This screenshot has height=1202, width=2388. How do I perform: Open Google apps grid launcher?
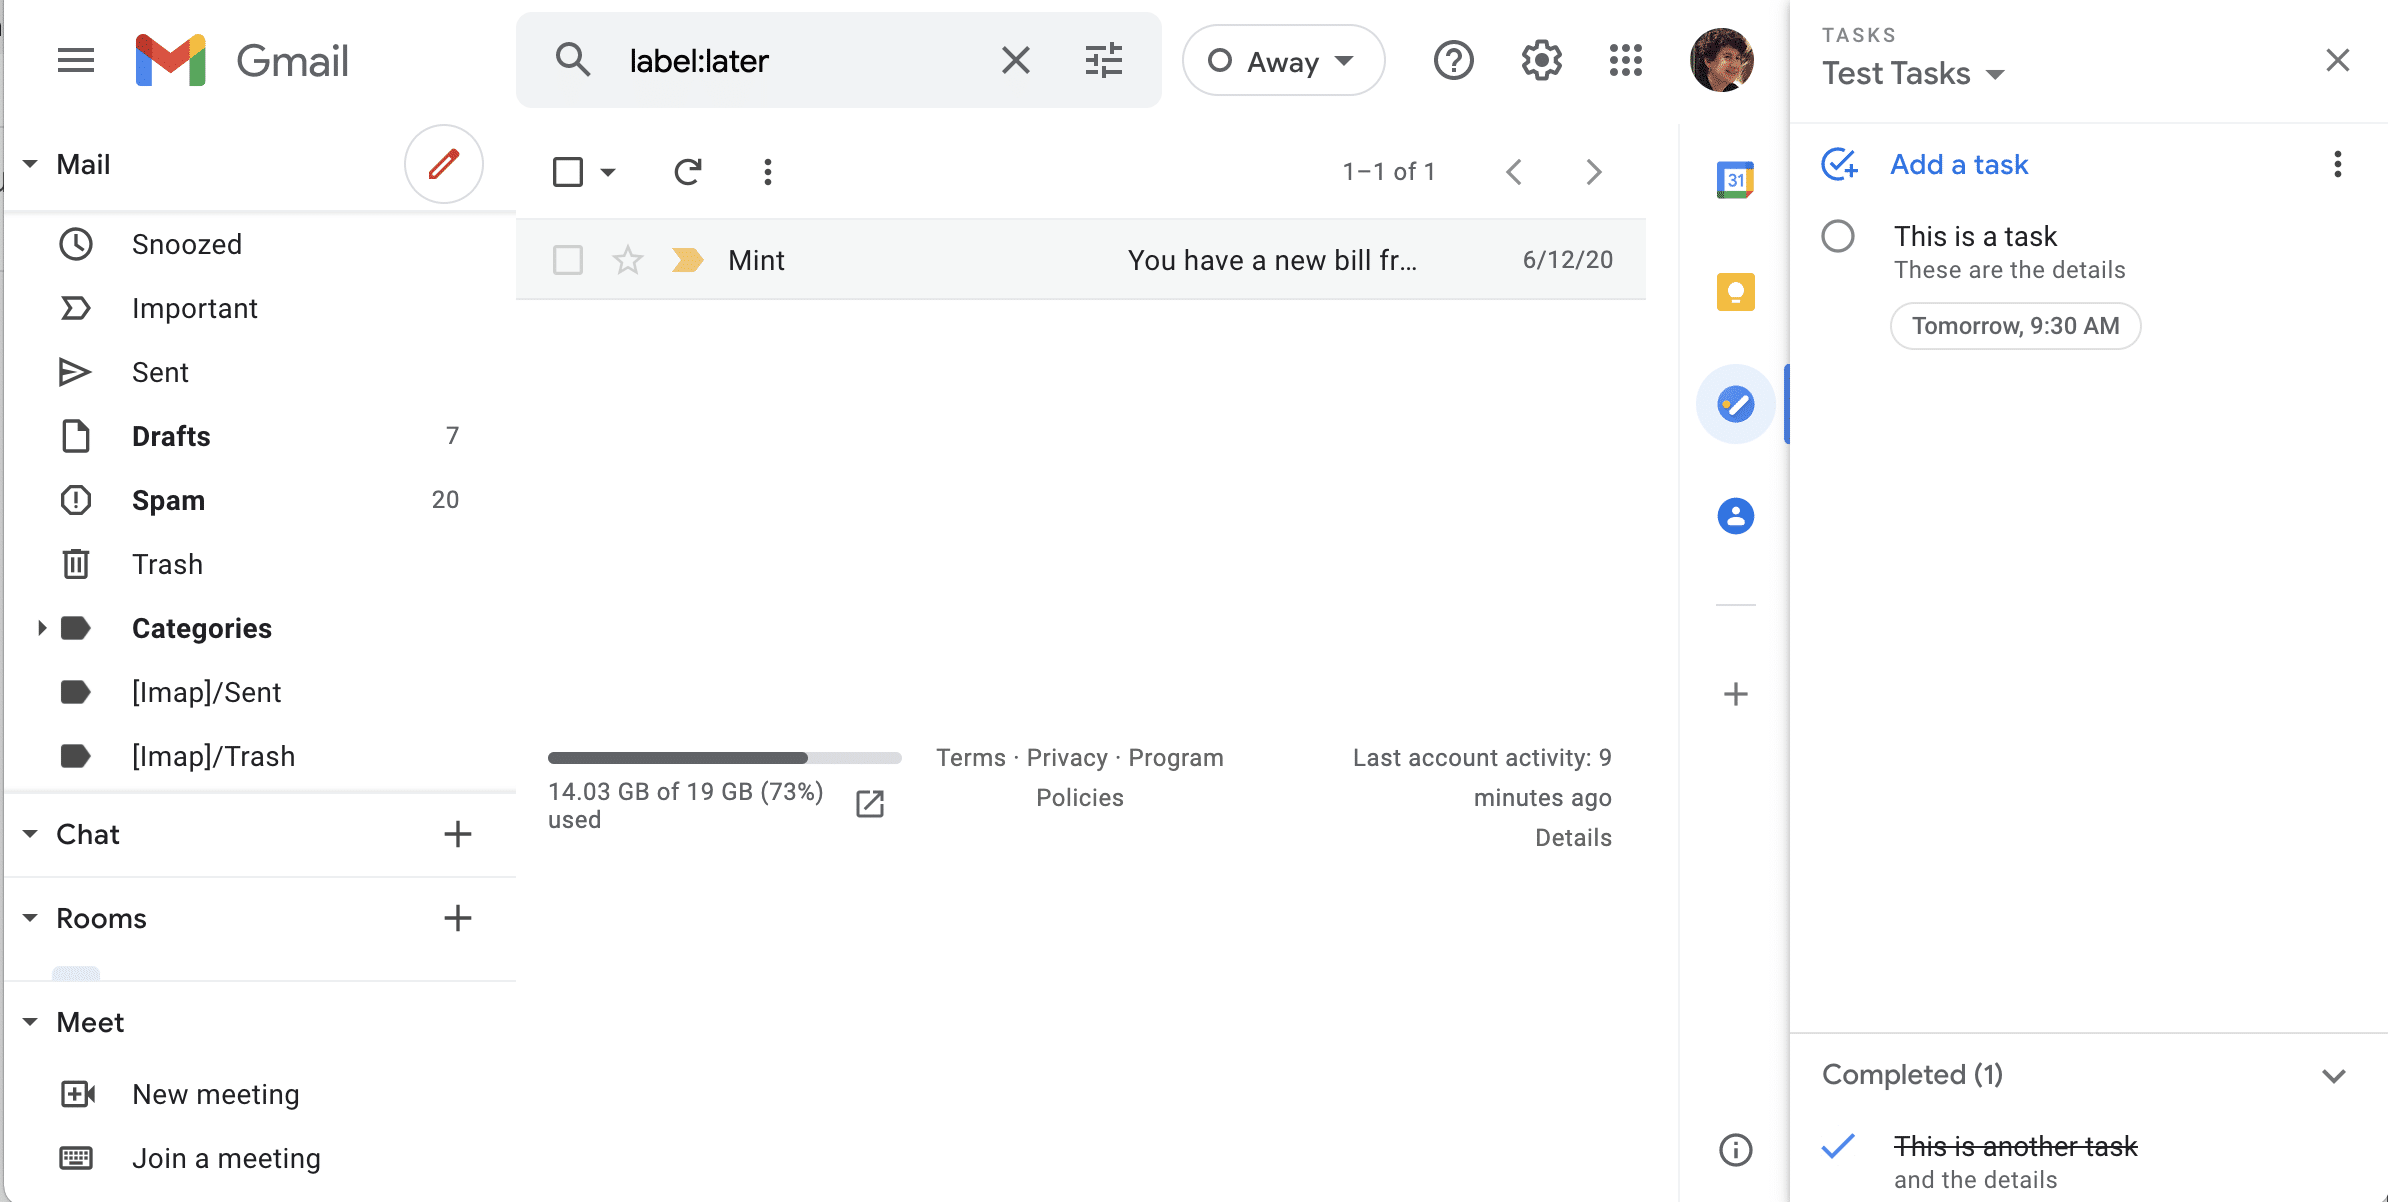pyautogui.click(x=1625, y=61)
